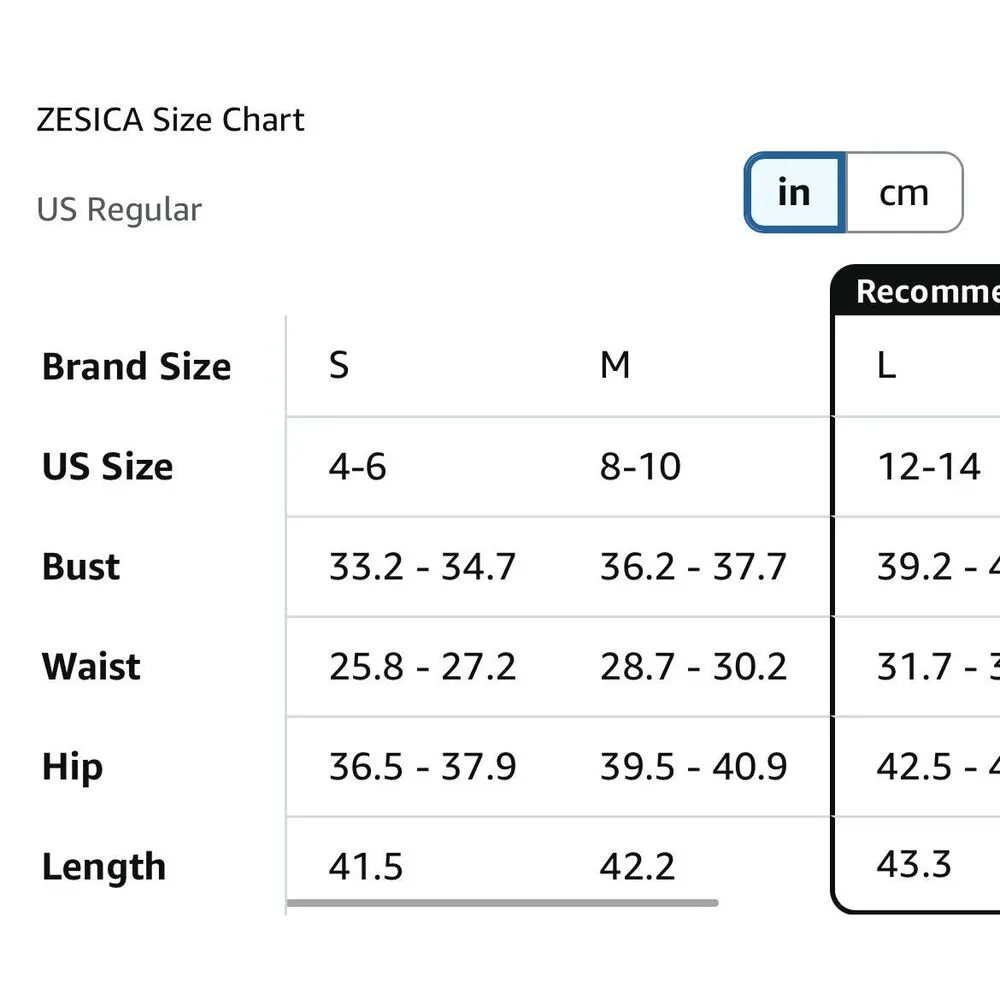Click the US Size row label

click(x=107, y=466)
